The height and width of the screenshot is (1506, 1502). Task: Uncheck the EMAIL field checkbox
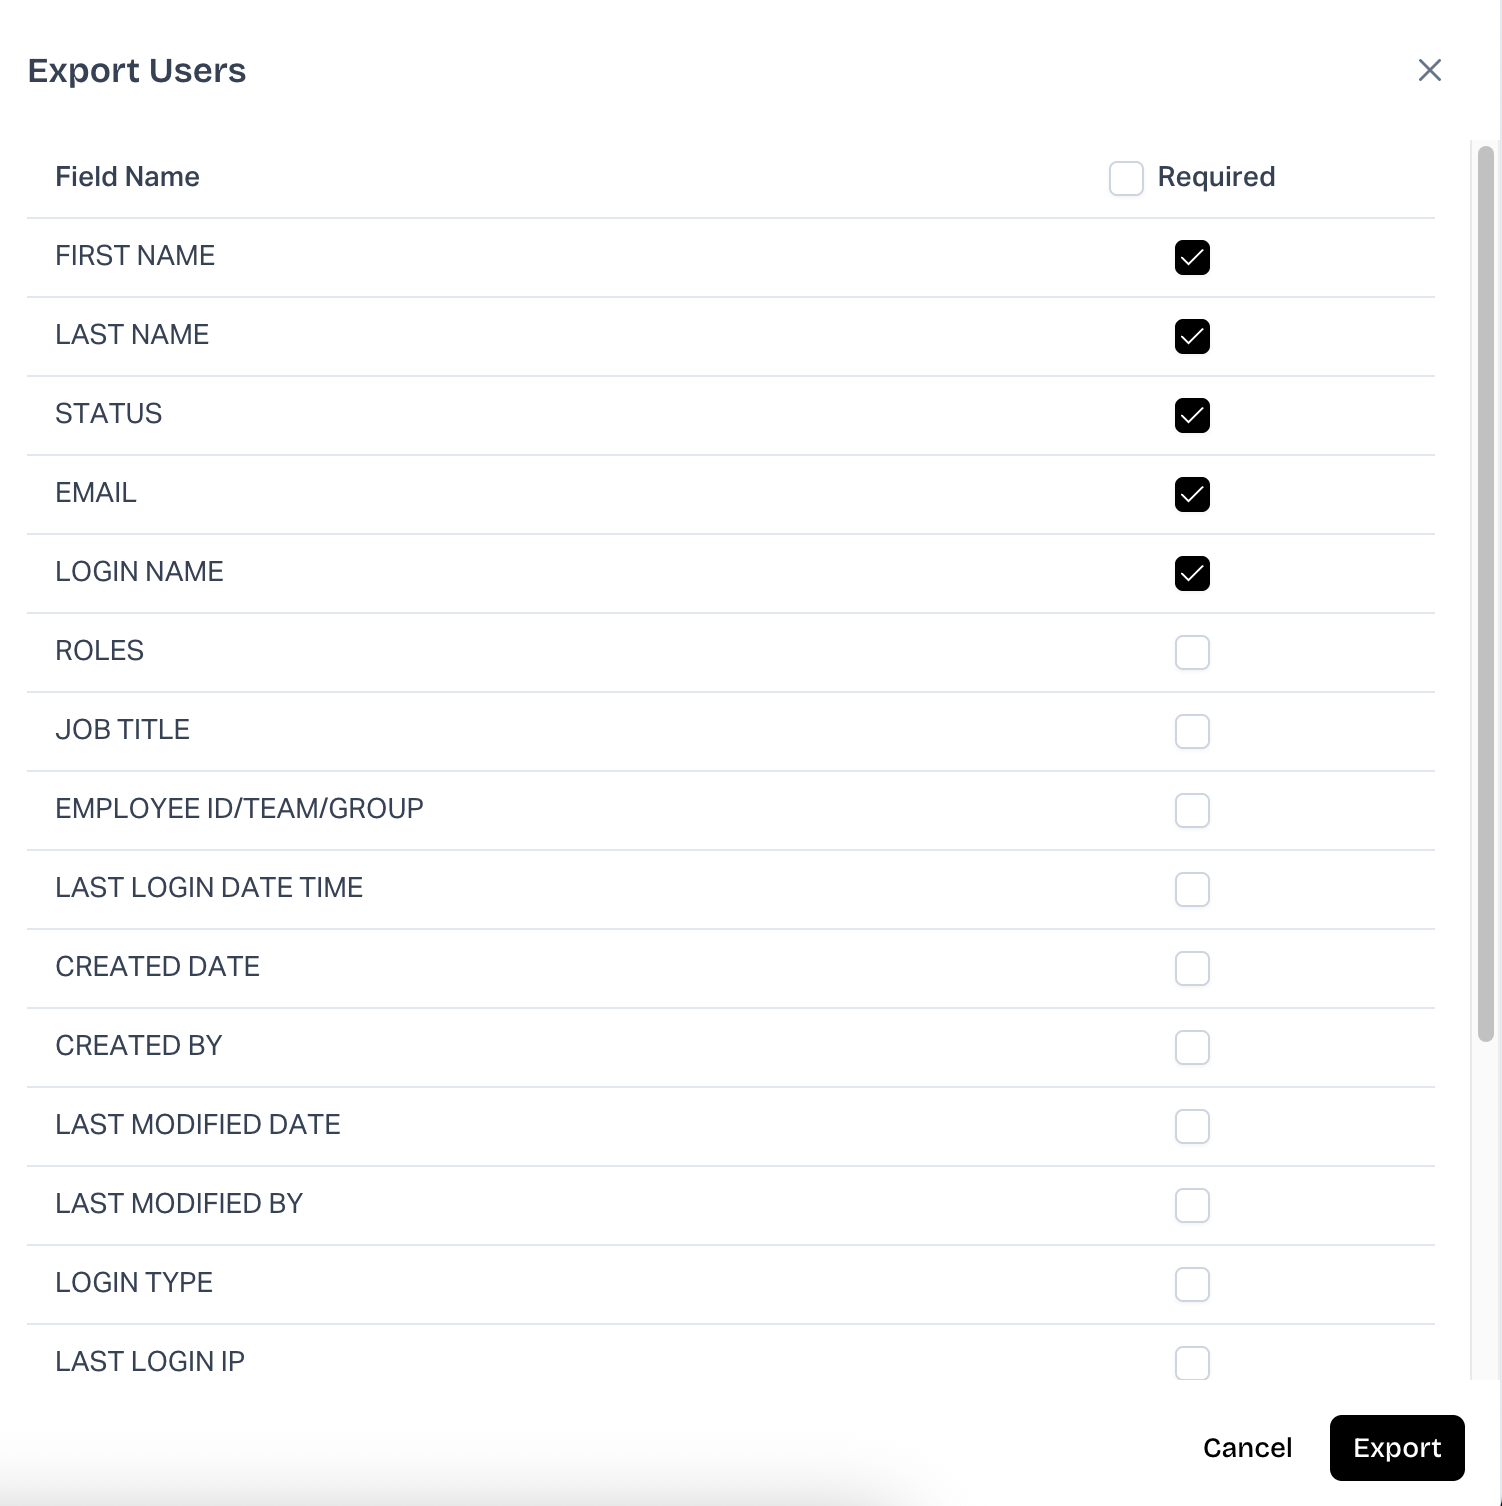click(x=1192, y=494)
